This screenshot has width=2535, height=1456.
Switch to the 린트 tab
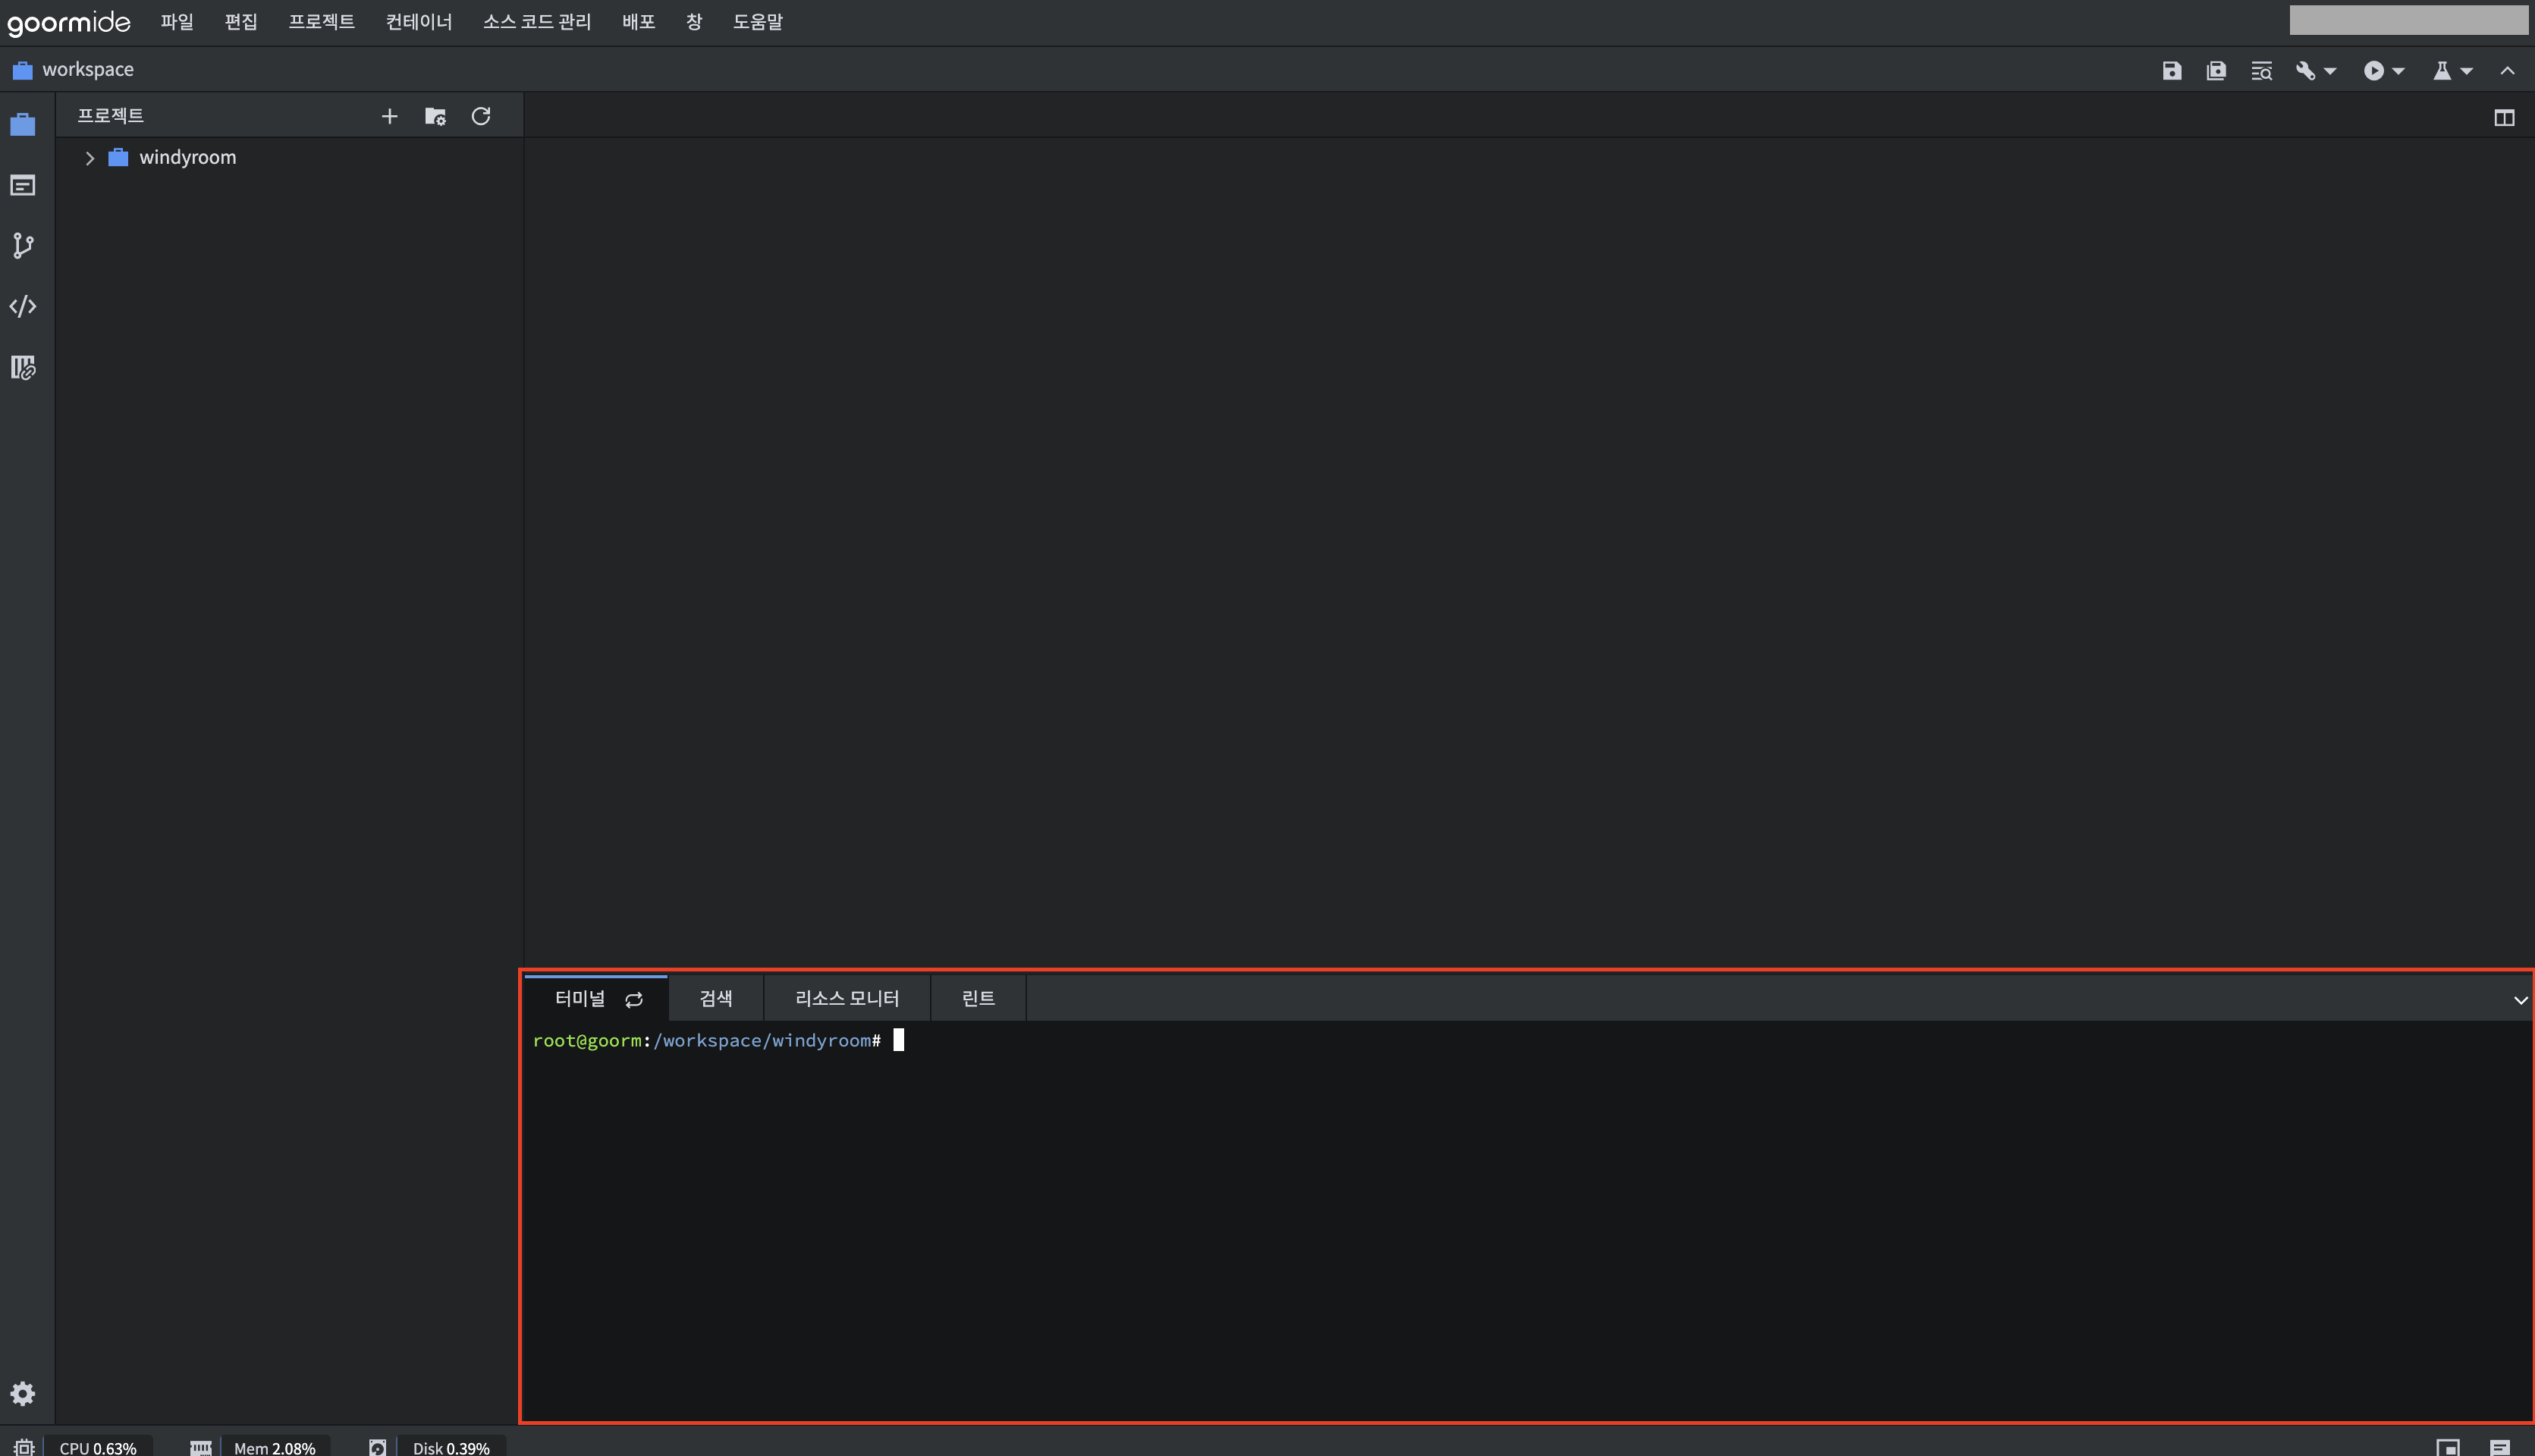(978, 998)
